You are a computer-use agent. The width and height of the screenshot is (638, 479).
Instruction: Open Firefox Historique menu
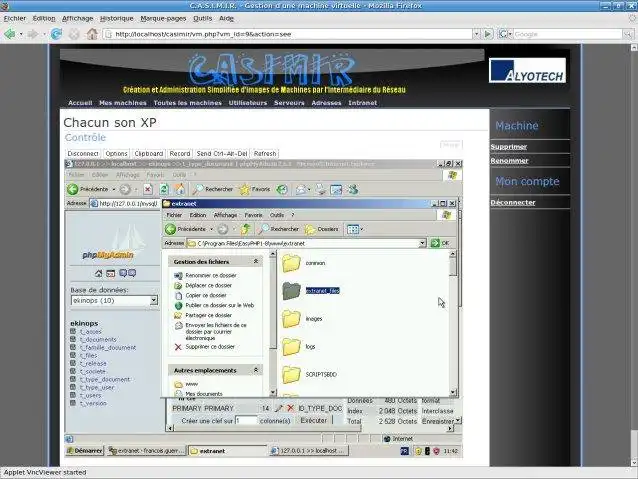coord(116,18)
